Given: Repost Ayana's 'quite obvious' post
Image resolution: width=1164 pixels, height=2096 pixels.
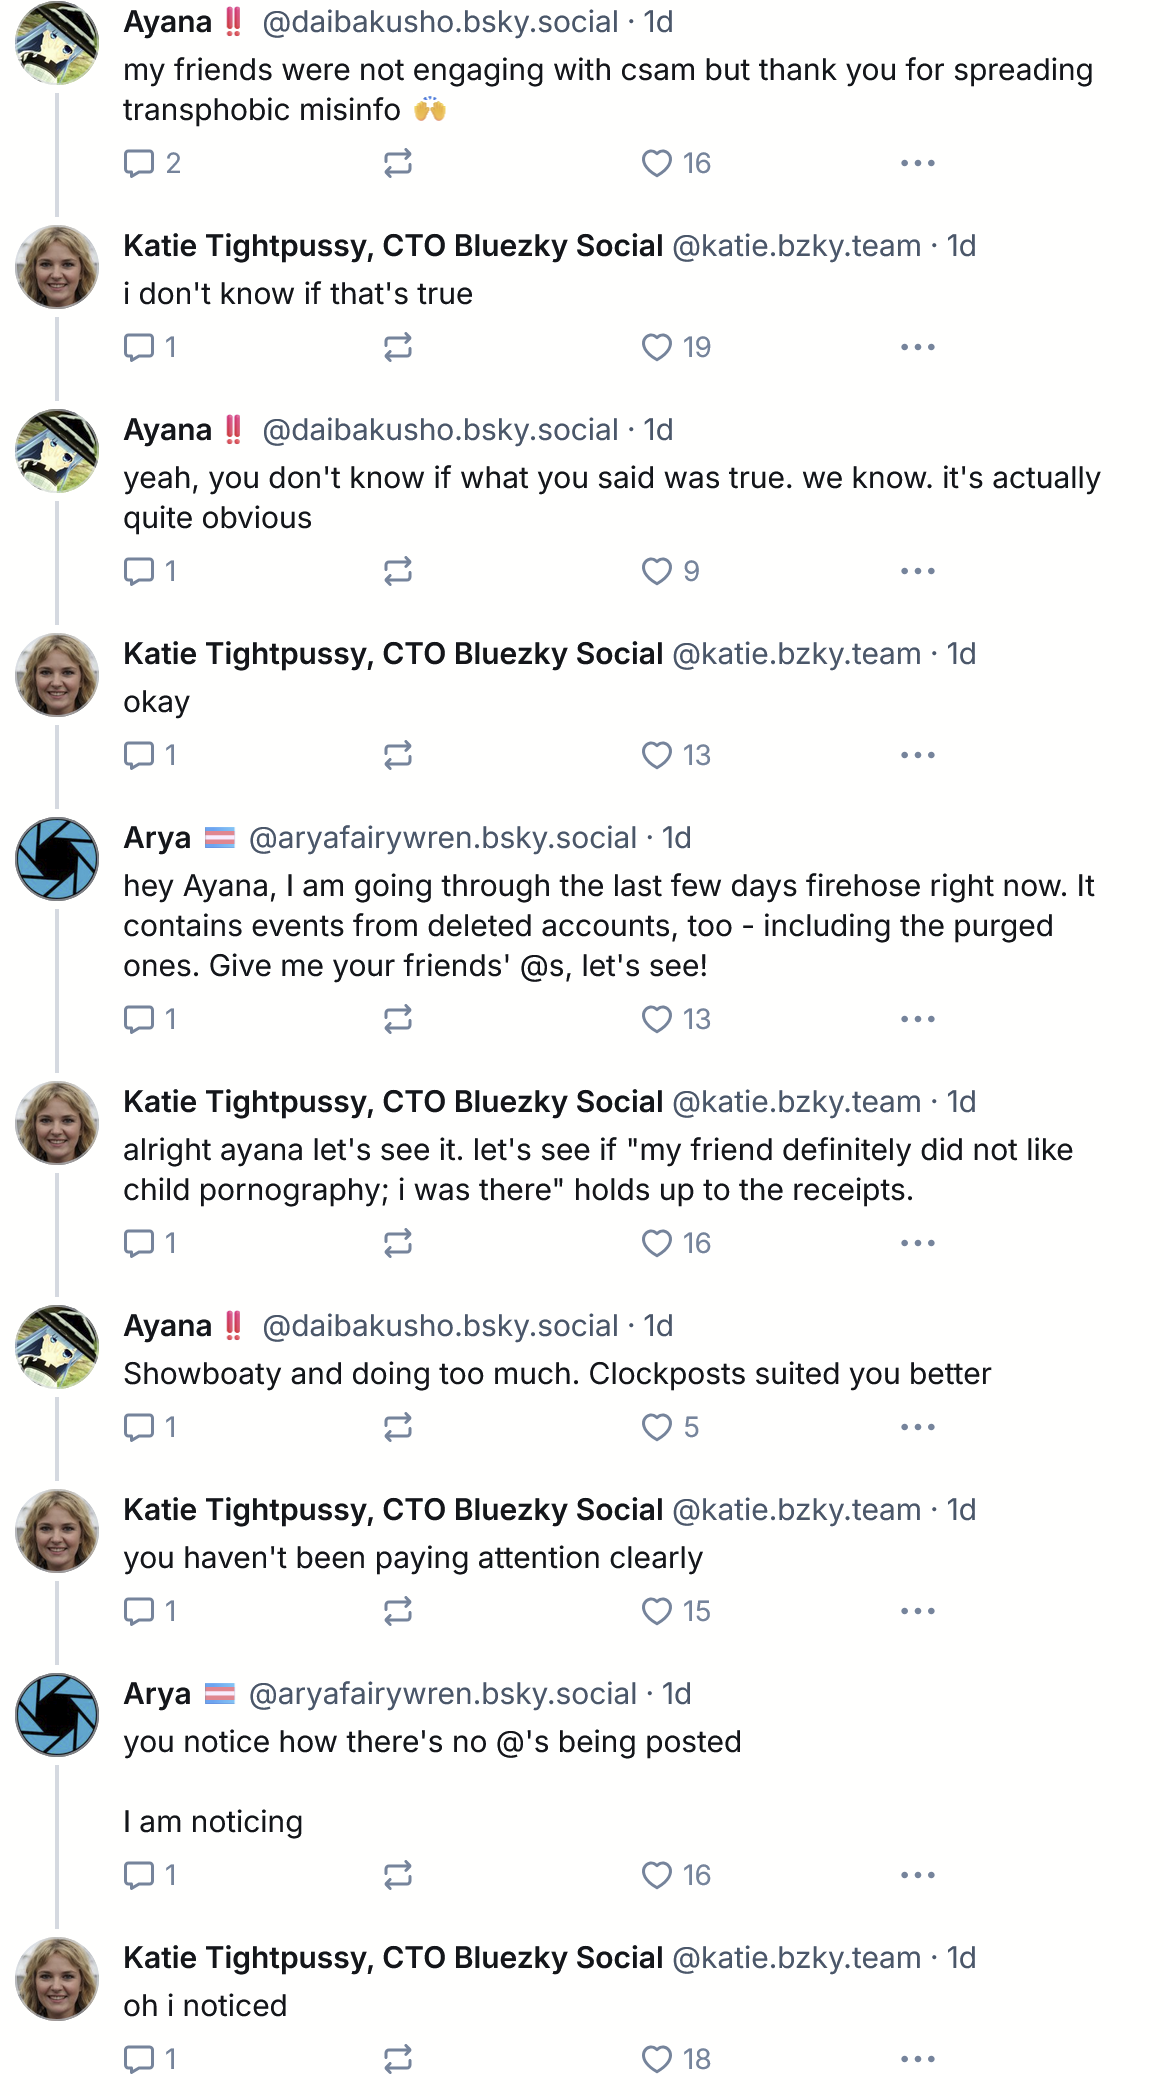Looking at the screenshot, I should (x=398, y=571).
